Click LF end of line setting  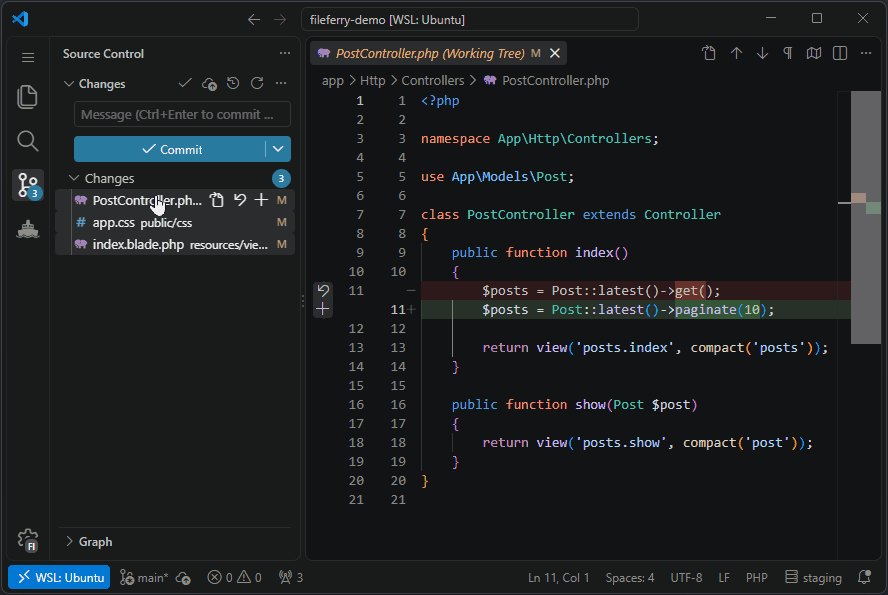point(724,577)
